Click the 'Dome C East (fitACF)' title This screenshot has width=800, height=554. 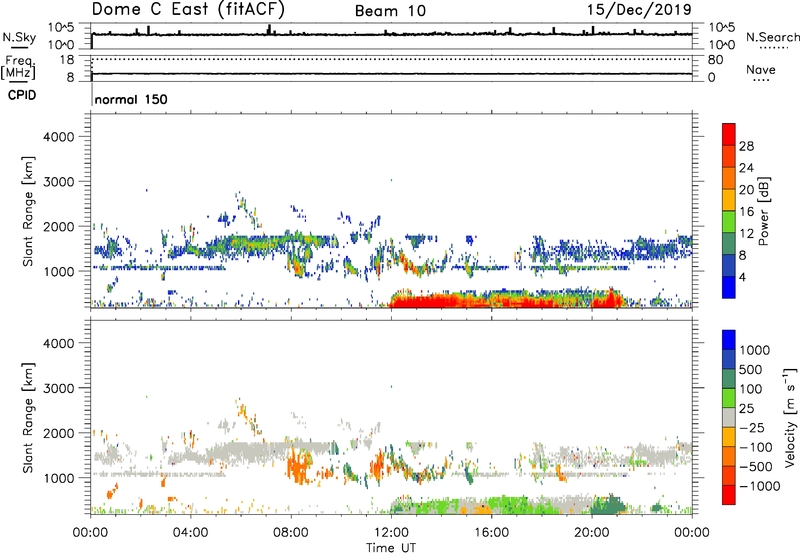188,9
